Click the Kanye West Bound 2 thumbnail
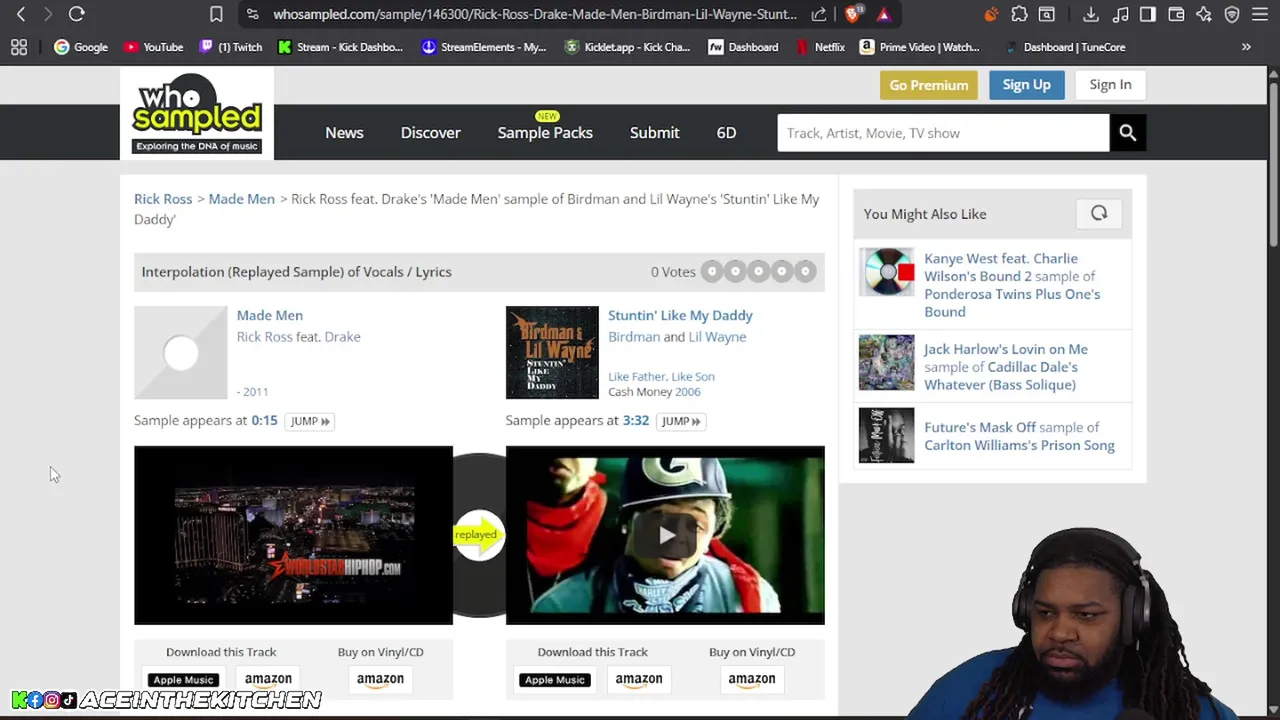 pos(886,272)
